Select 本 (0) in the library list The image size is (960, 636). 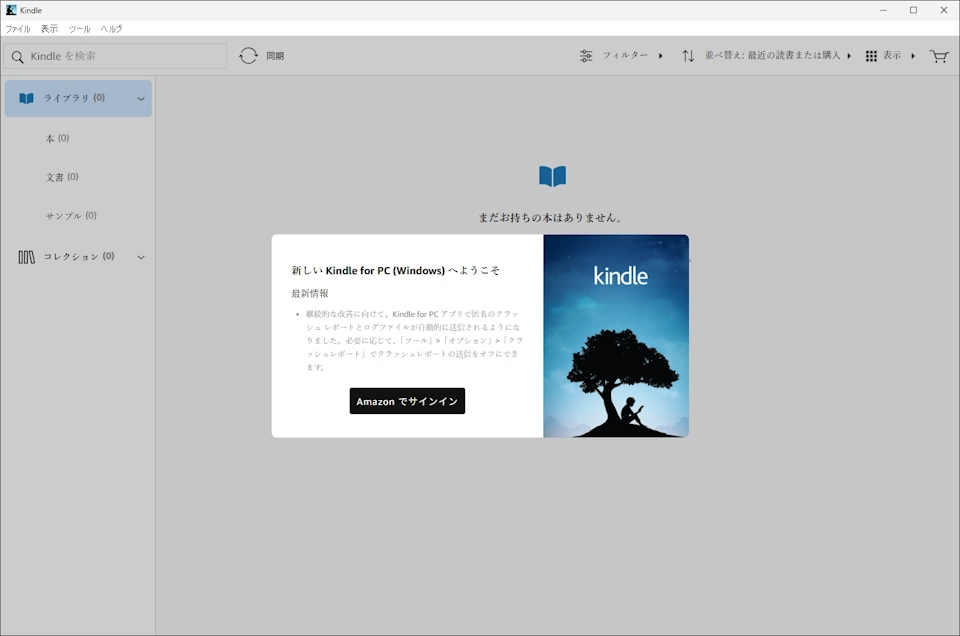[57, 139]
